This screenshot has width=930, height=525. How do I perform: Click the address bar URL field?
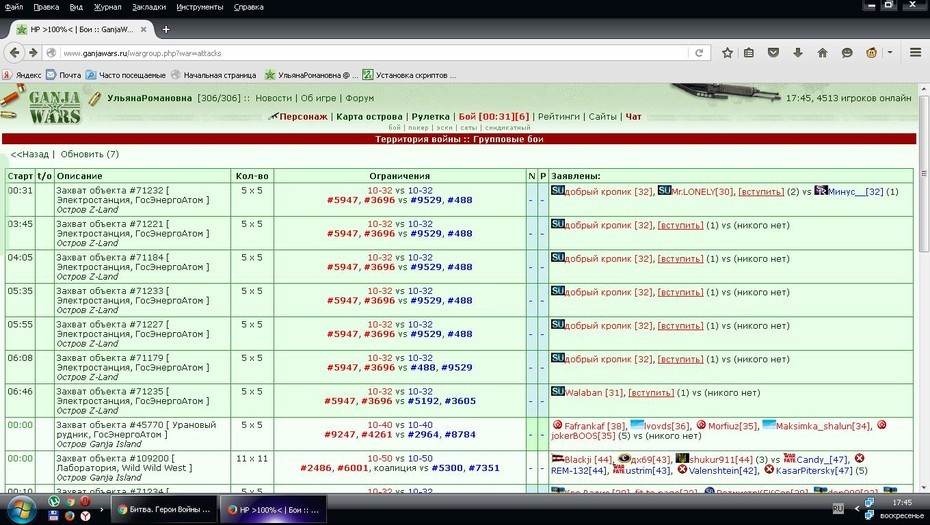coord(374,53)
